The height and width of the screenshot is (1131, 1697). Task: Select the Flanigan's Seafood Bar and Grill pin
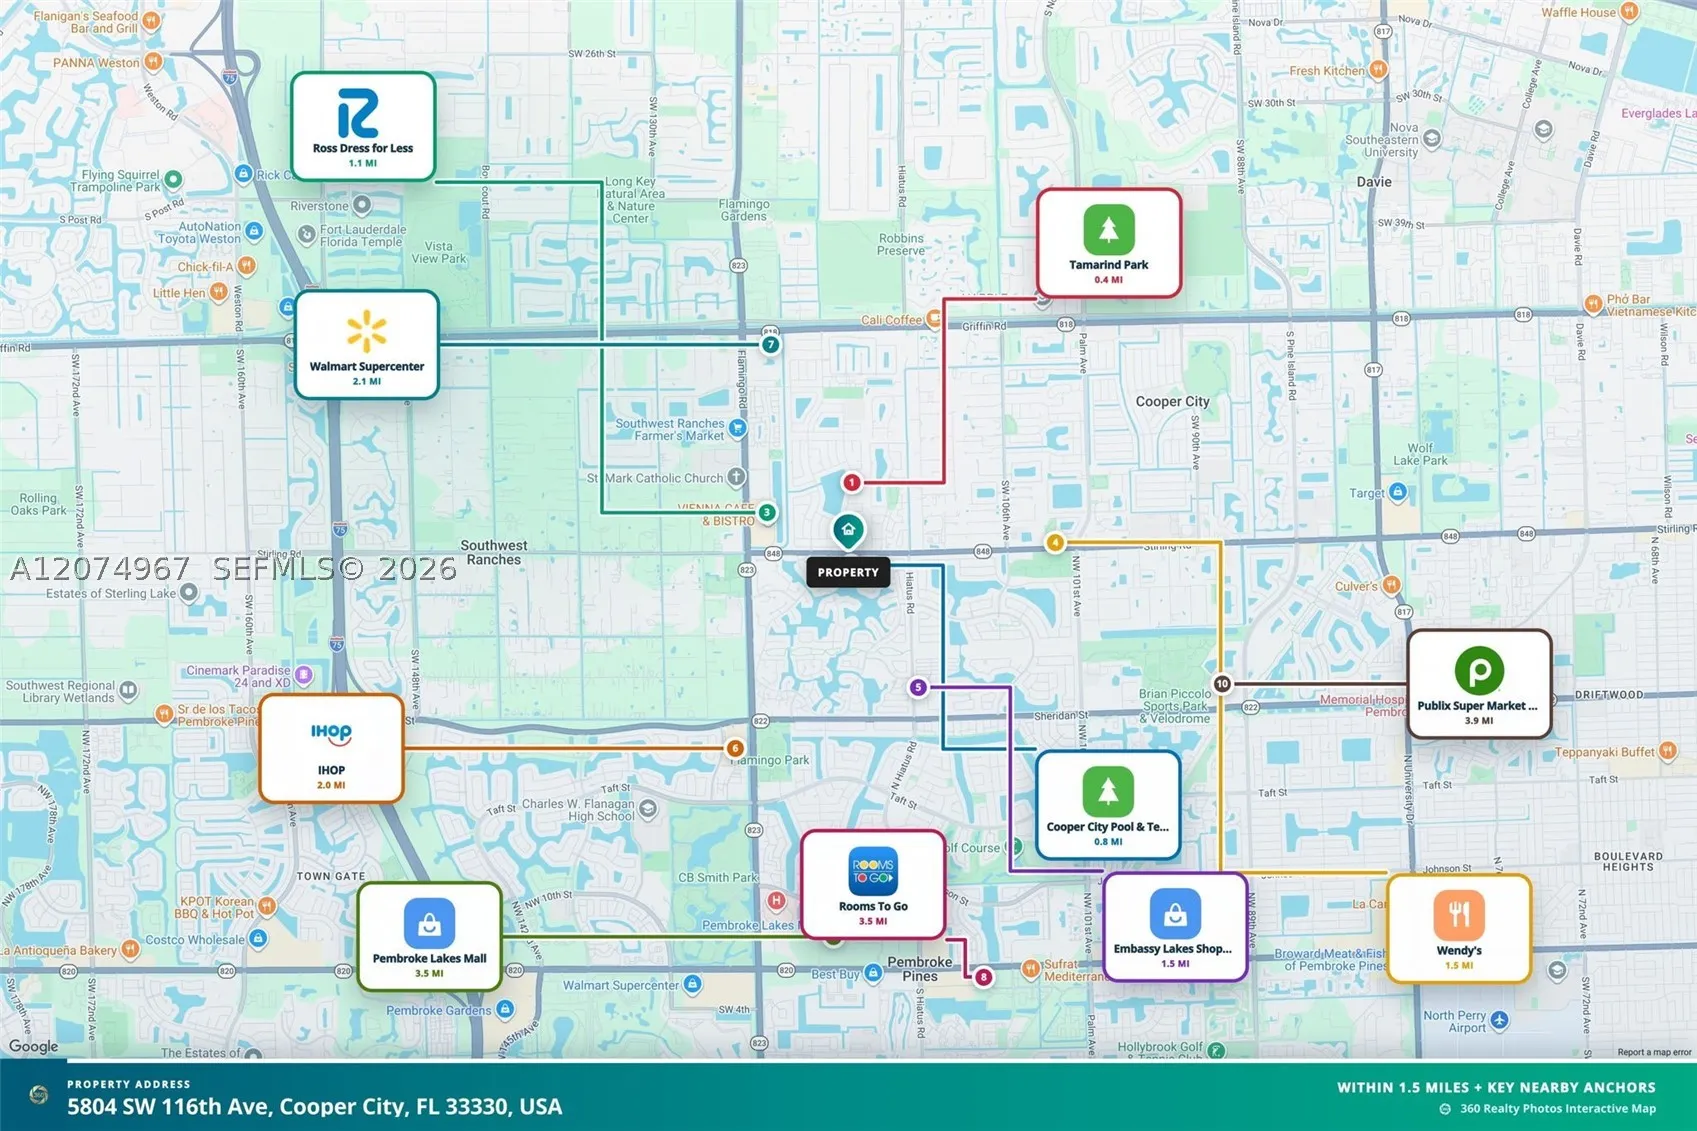(151, 20)
